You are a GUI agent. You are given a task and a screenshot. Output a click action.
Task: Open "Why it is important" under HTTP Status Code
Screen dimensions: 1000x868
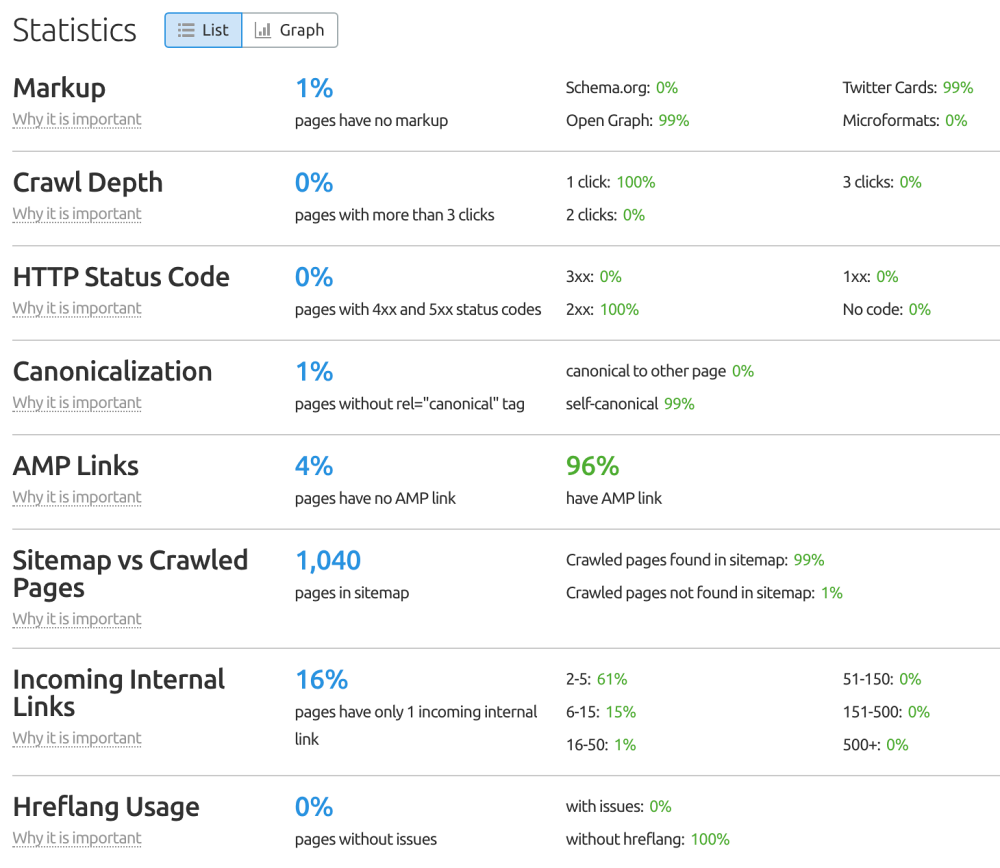point(76,308)
